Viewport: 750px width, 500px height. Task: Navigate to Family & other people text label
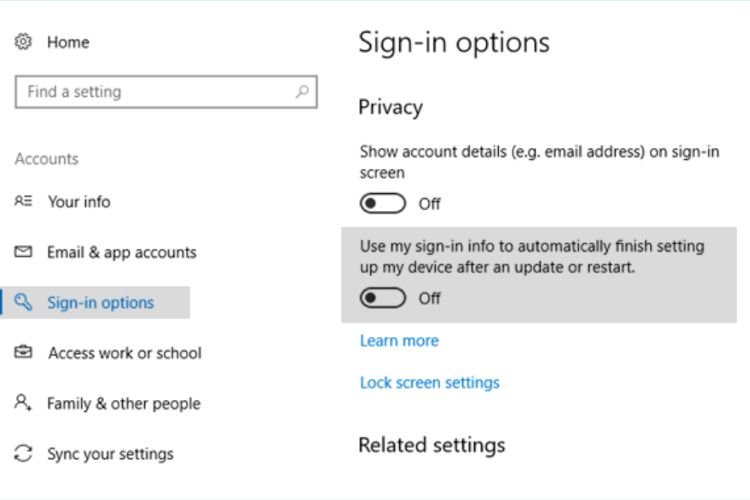[123, 404]
